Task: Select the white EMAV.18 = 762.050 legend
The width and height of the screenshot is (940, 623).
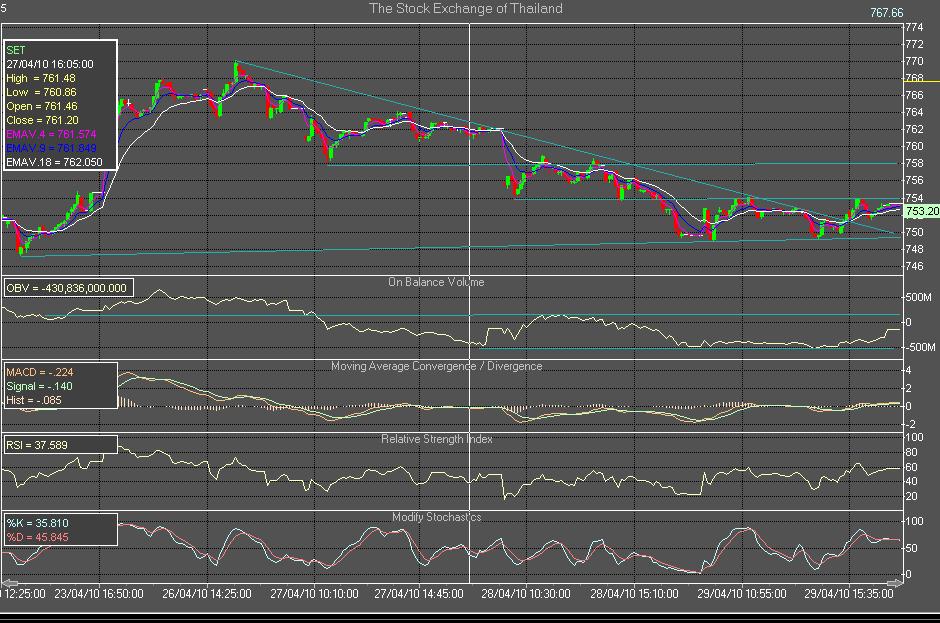Action: 54,162
